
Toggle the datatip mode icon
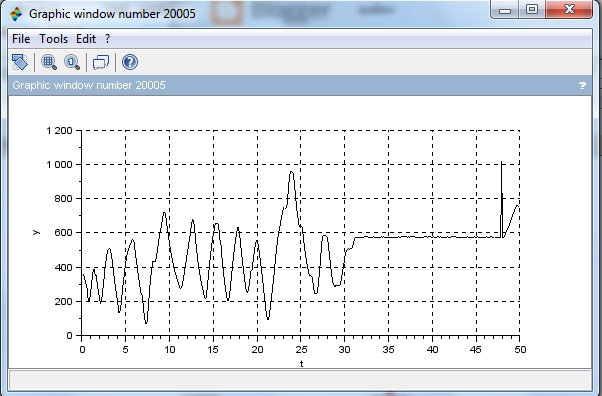(x=101, y=62)
